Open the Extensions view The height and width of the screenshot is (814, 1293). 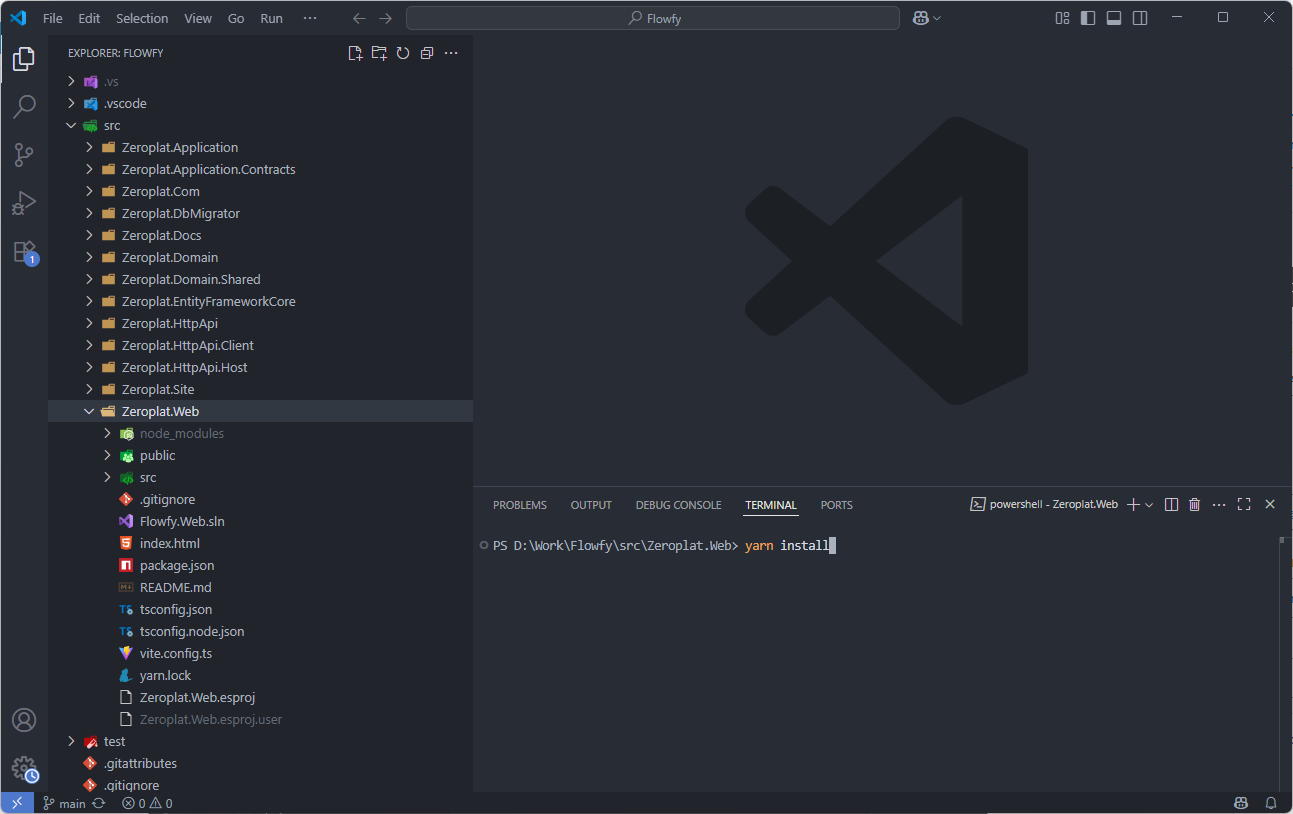24,251
